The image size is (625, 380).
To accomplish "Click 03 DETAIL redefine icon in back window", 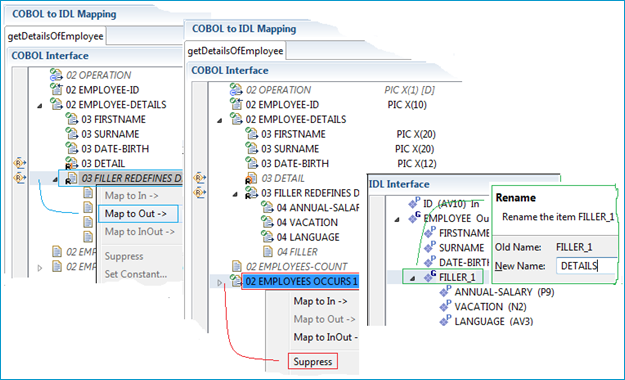I will point(72,163).
